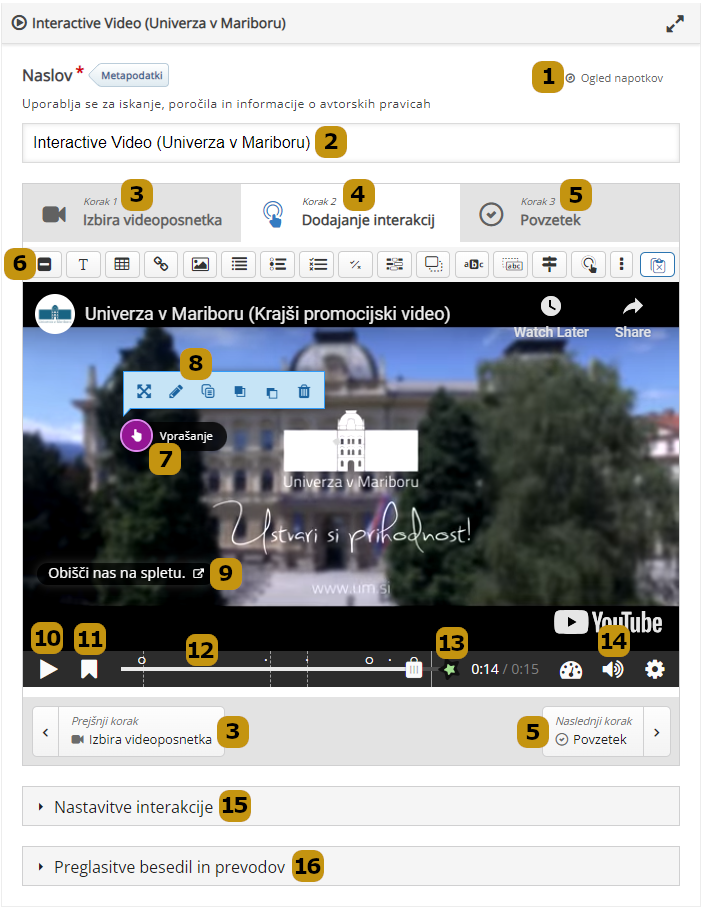Add a Mark the Words interaction
Image resolution: width=702 pixels, height=910 pixels.
point(473,265)
